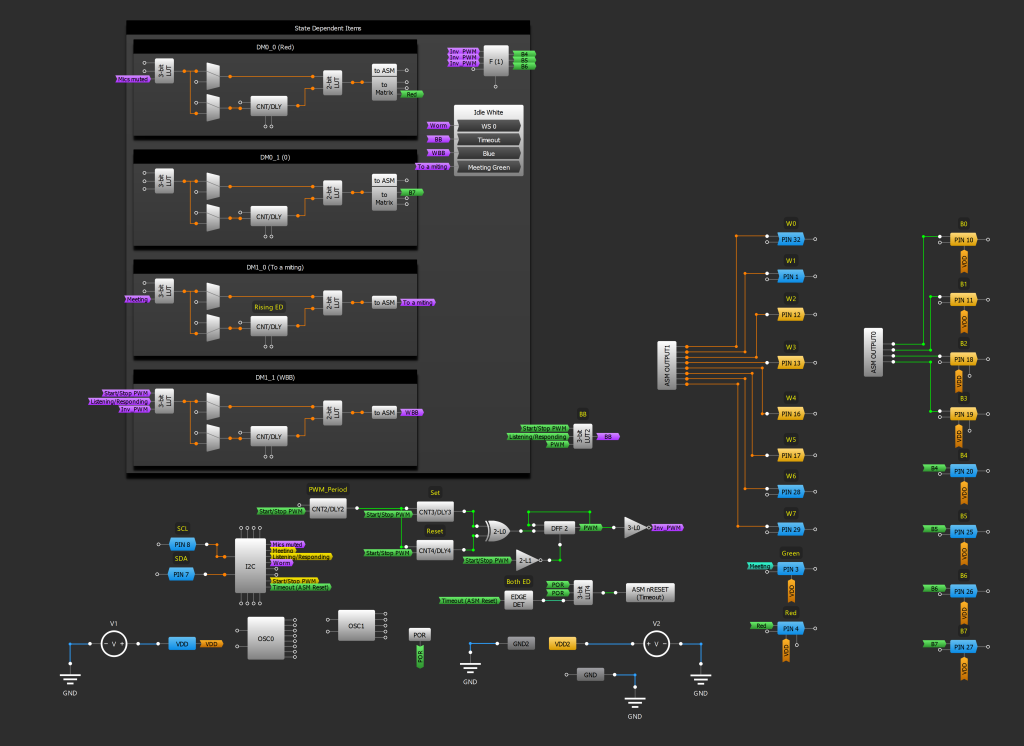The height and width of the screenshot is (746, 1024).
Task: Click the F (1) block
Action: [x=496, y=61]
